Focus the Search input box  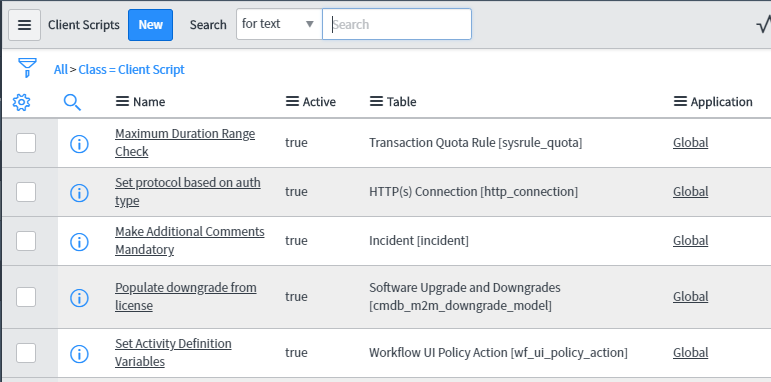click(397, 24)
